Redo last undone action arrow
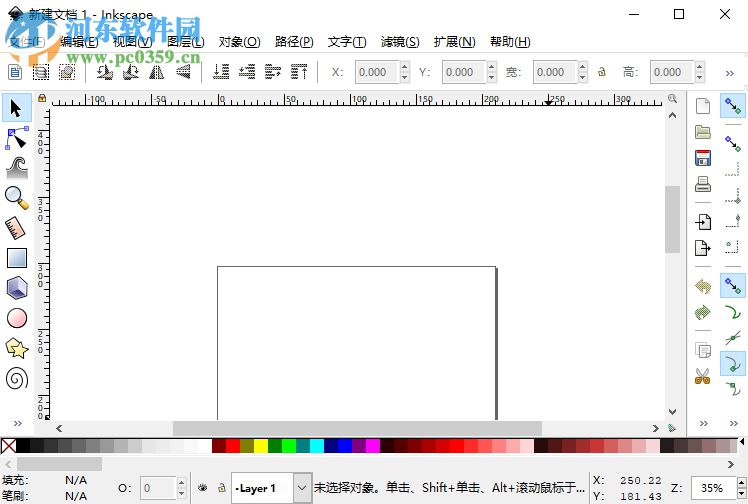This screenshot has width=748, height=504. point(703,312)
